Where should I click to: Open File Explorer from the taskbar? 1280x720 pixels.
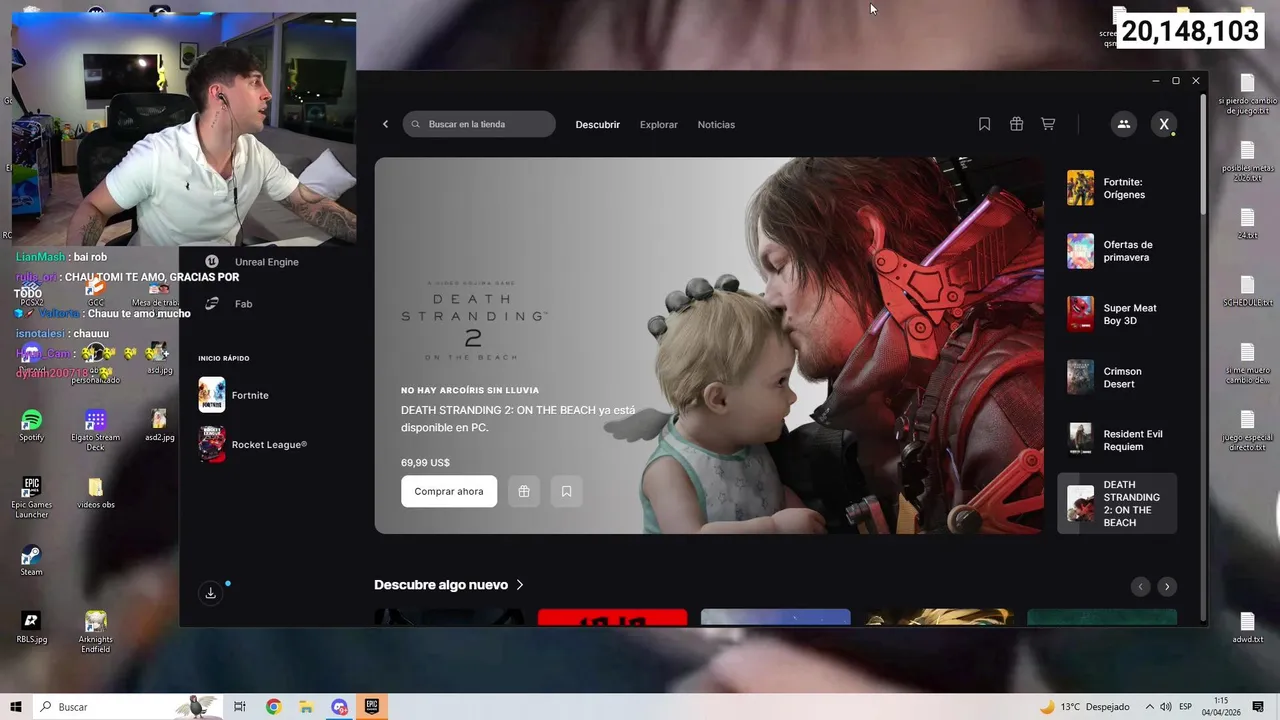coord(306,707)
